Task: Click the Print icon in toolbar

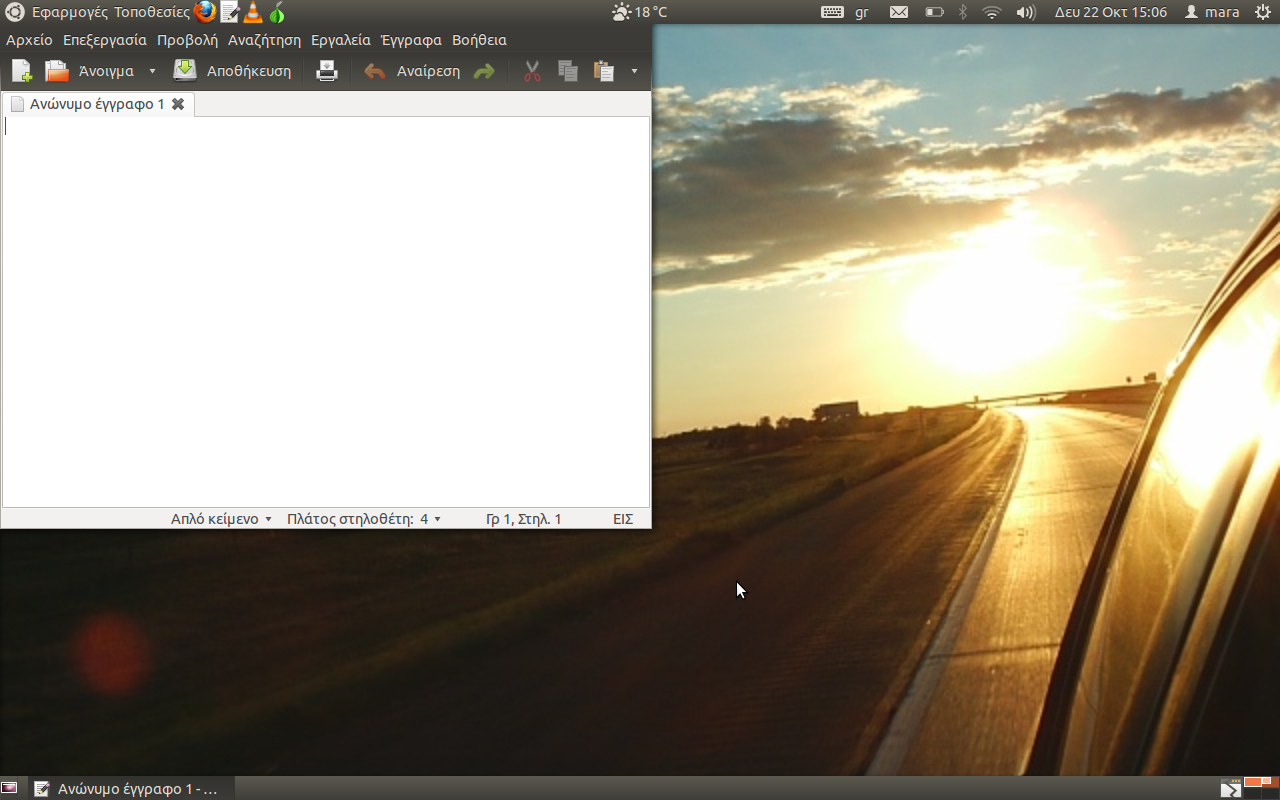Action: (327, 71)
